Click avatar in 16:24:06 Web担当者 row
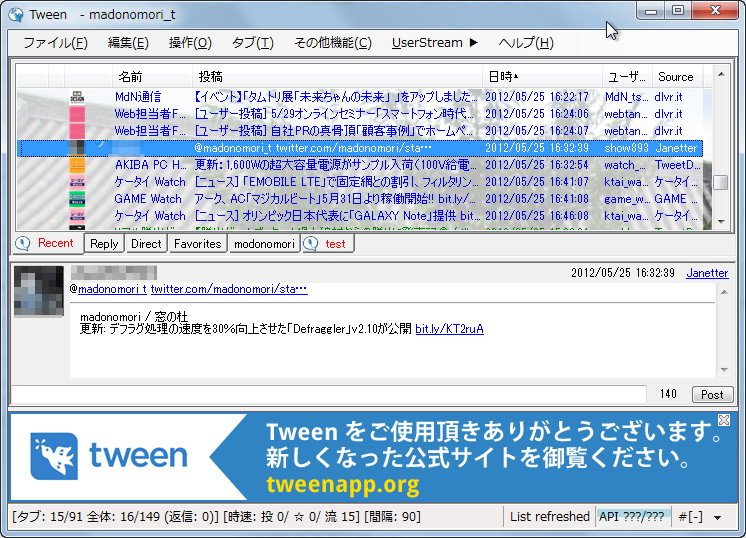The height and width of the screenshot is (538, 746). [77, 114]
